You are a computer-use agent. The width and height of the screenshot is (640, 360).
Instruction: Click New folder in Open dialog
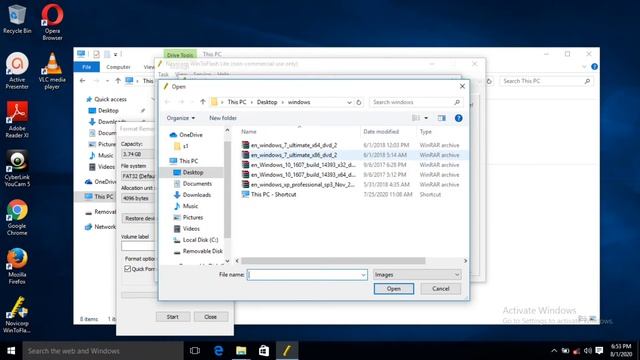coord(223,118)
